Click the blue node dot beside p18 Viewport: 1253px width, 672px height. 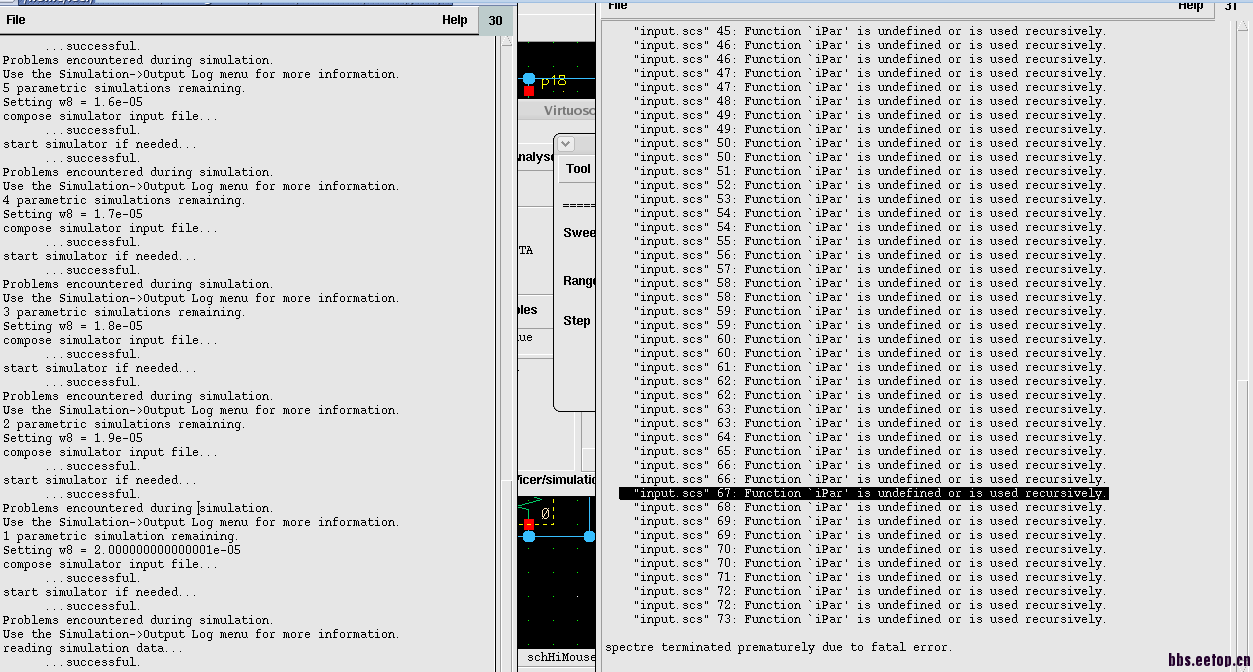click(x=529, y=78)
